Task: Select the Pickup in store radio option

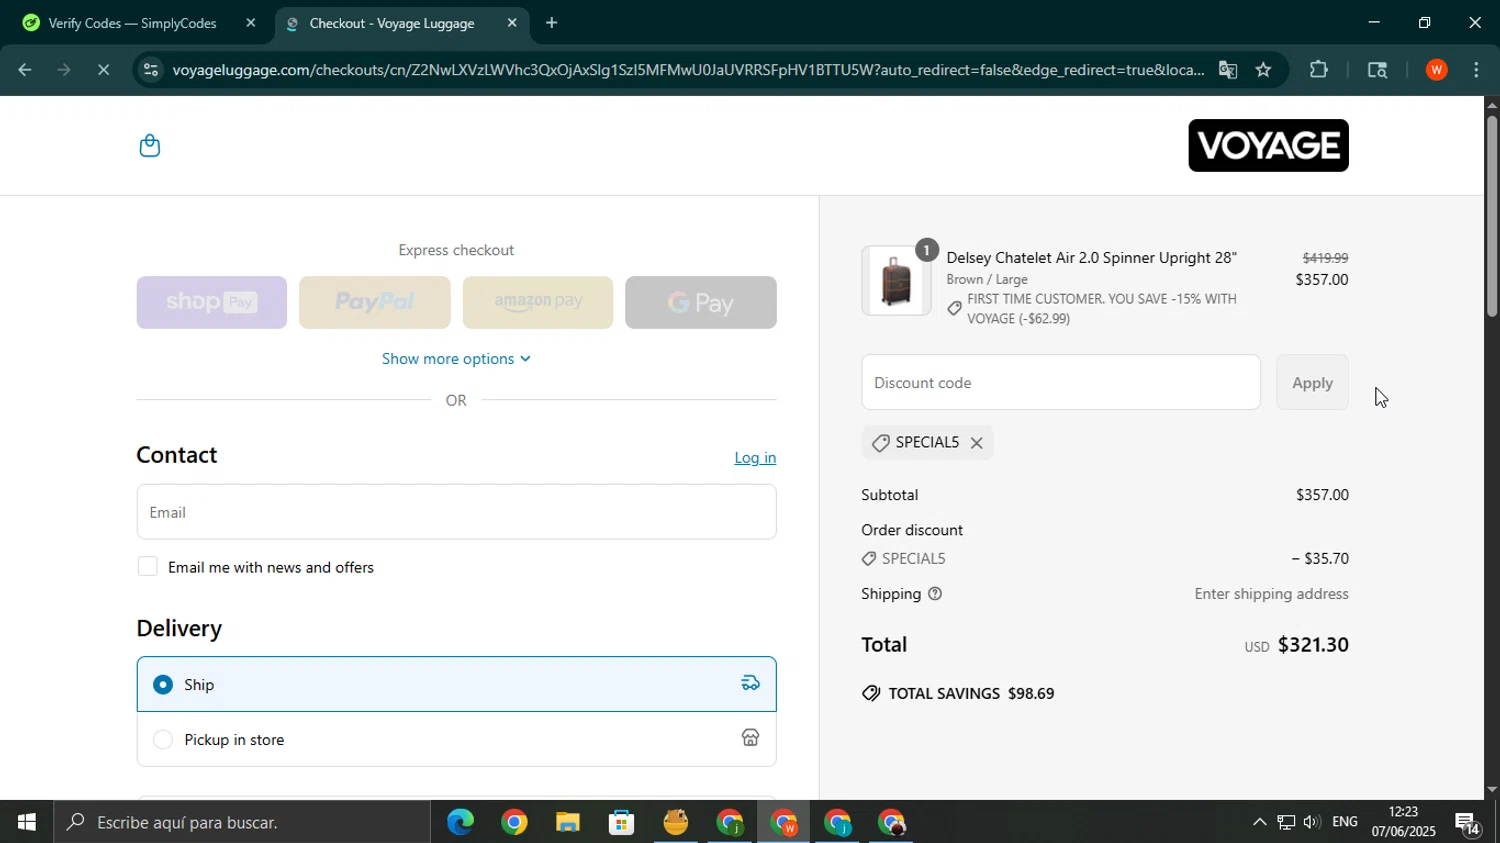Action: [162, 740]
